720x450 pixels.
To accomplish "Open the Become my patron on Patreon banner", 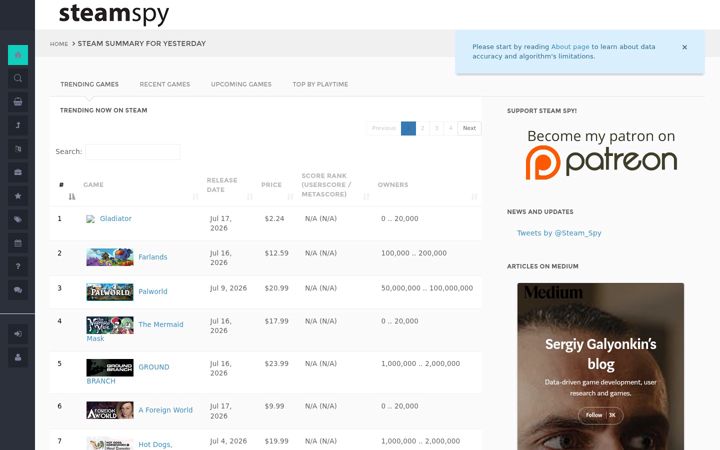I will [601, 155].
